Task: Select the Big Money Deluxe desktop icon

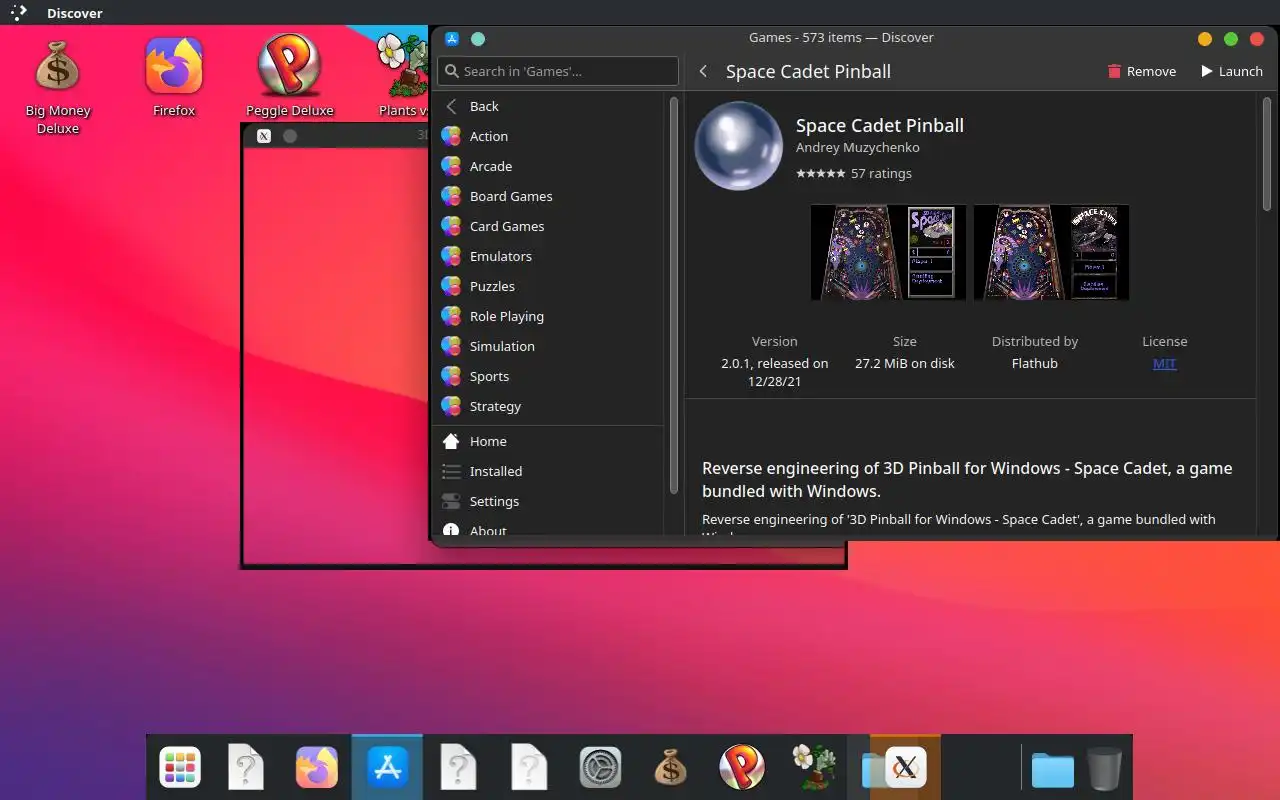Action: click(x=58, y=87)
